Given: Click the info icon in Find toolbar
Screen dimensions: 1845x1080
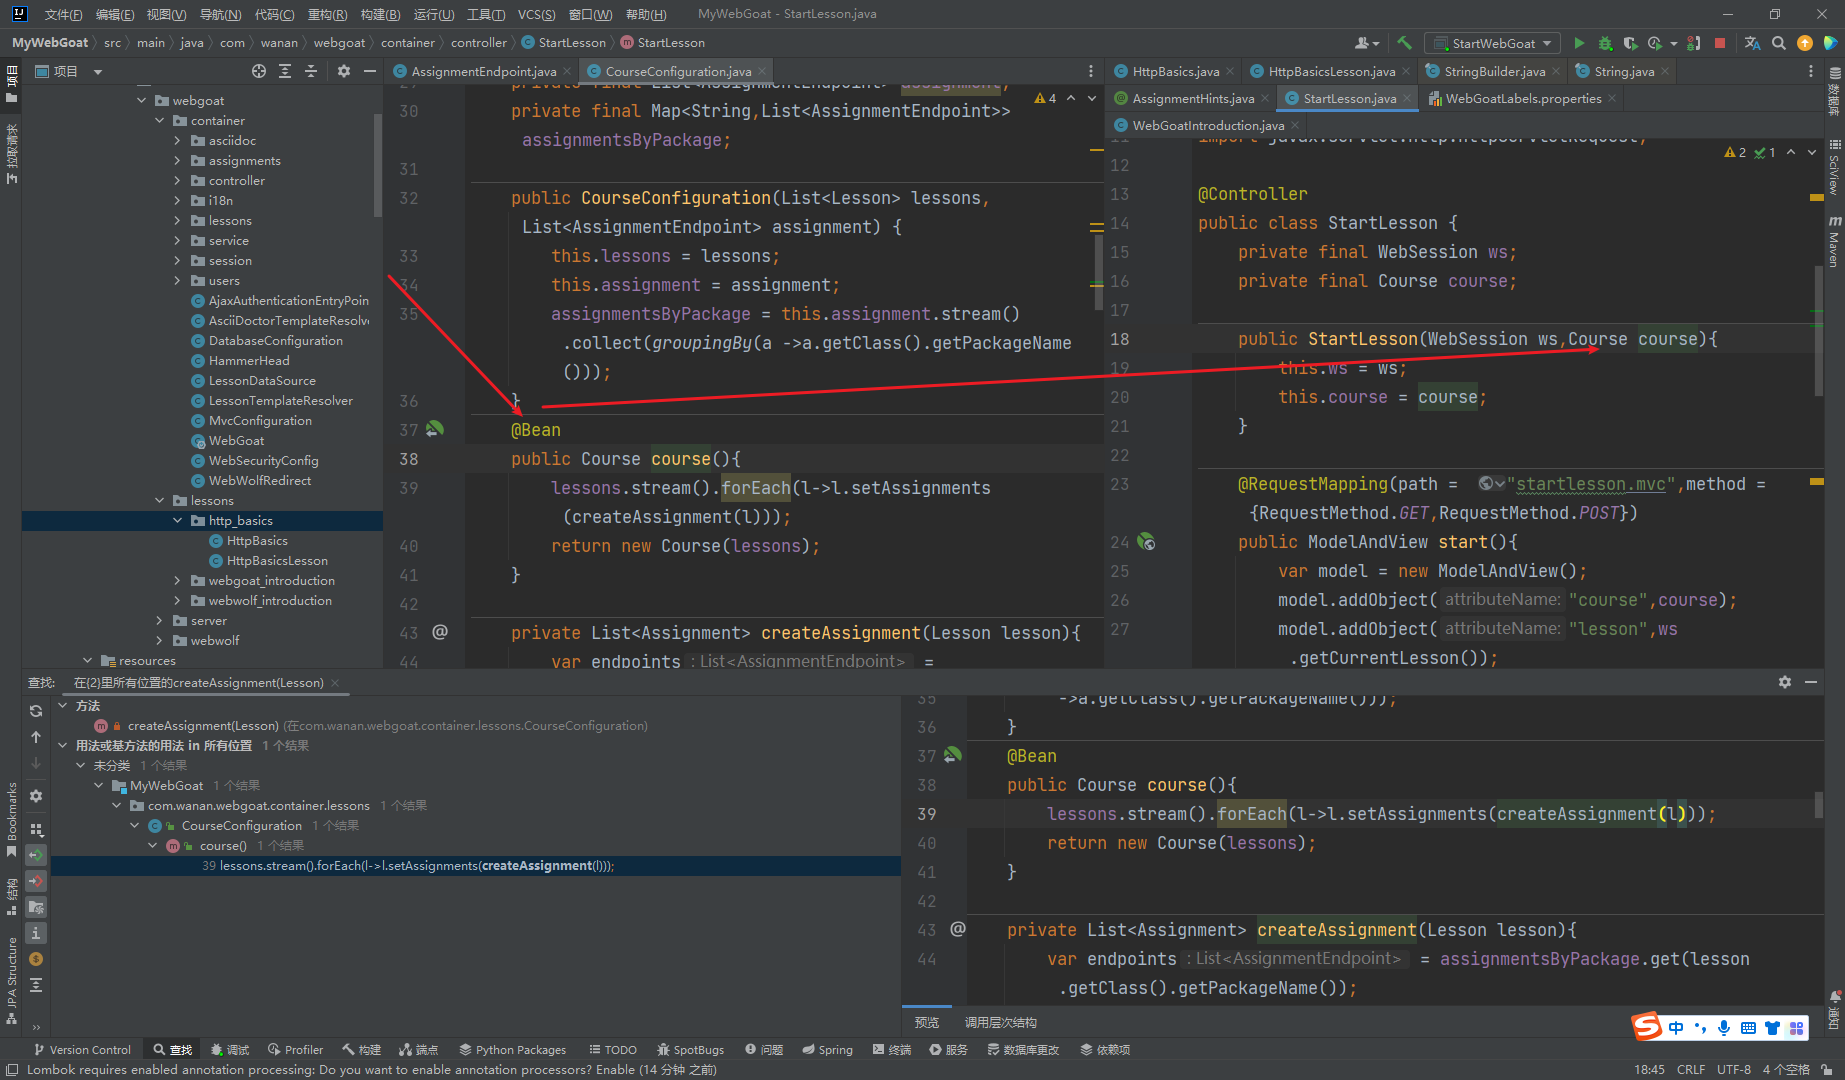Looking at the screenshot, I should point(36,933).
